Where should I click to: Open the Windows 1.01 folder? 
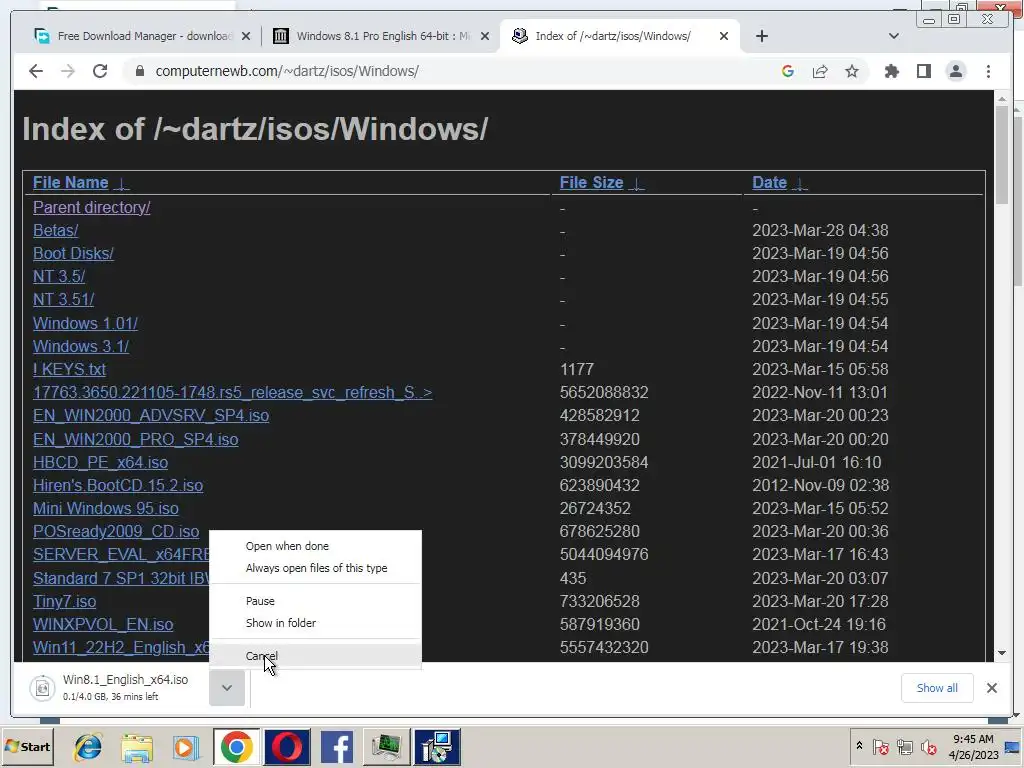click(x=86, y=323)
